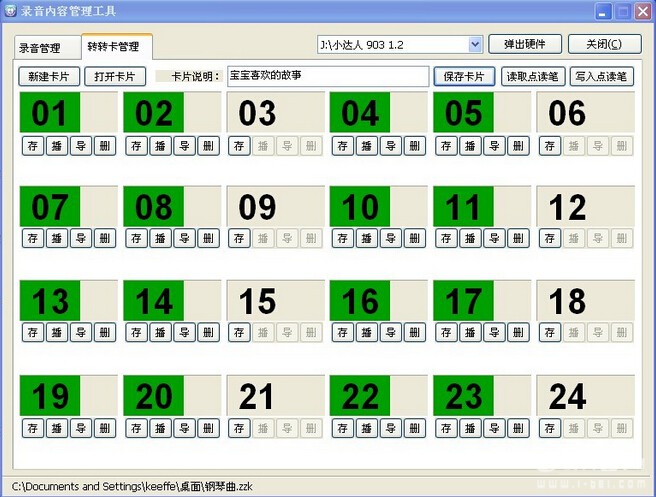Select the green card tile numbered 13

point(50,301)
